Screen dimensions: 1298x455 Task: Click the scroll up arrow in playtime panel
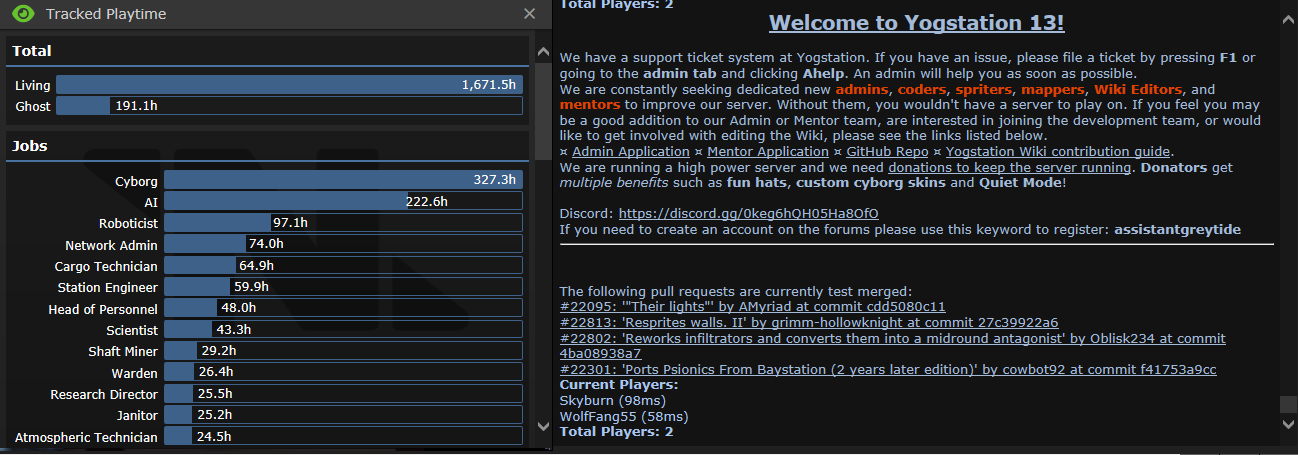pos(543,51)
